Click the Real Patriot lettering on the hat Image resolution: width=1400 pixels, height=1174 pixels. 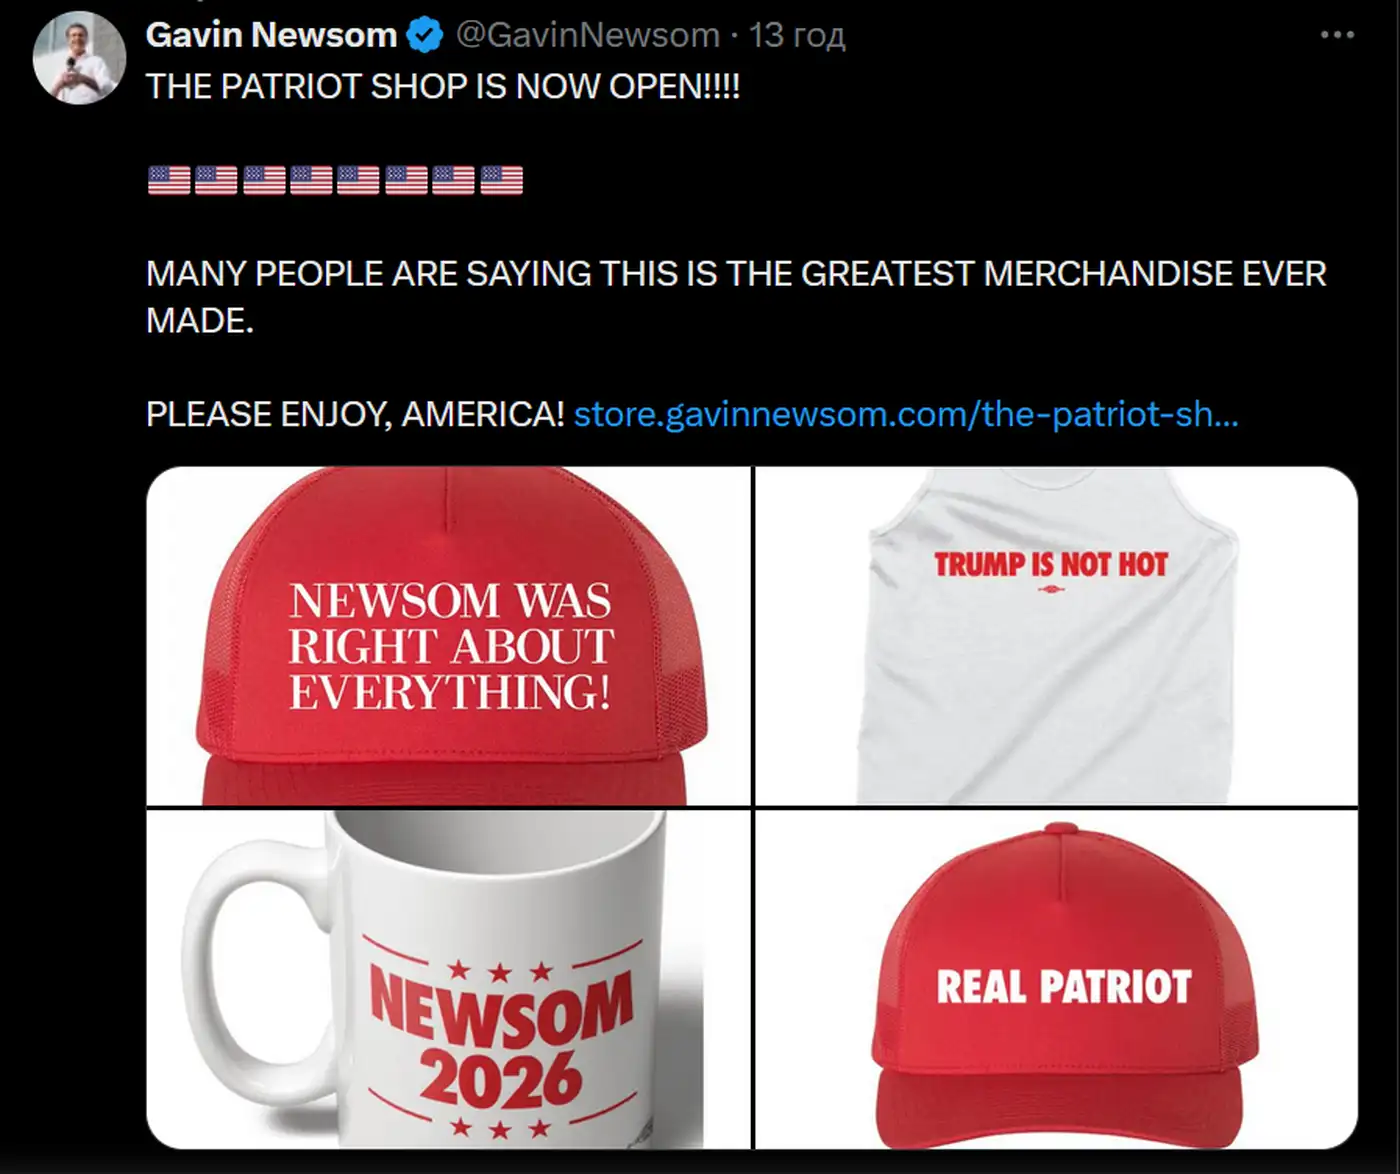1064,987
